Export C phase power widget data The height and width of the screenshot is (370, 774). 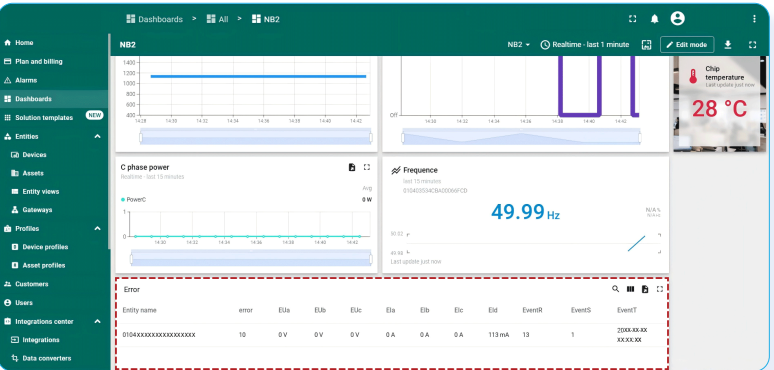352,167
